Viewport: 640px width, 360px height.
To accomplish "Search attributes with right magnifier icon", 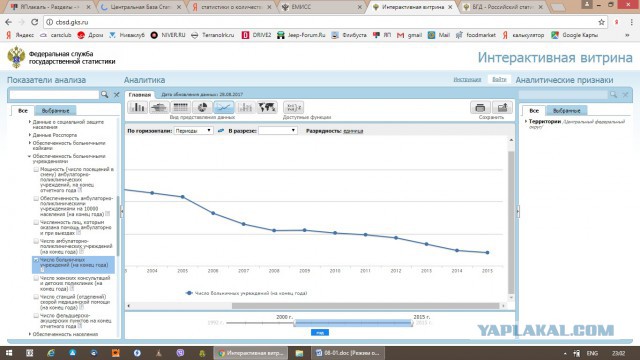I will point(613,95).
